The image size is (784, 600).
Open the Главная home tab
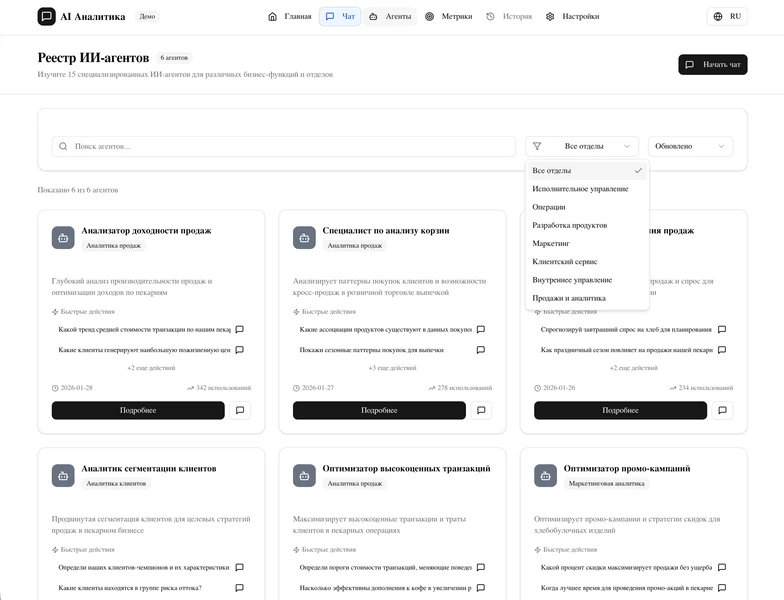pyautogui.click(x=290, y=16)
